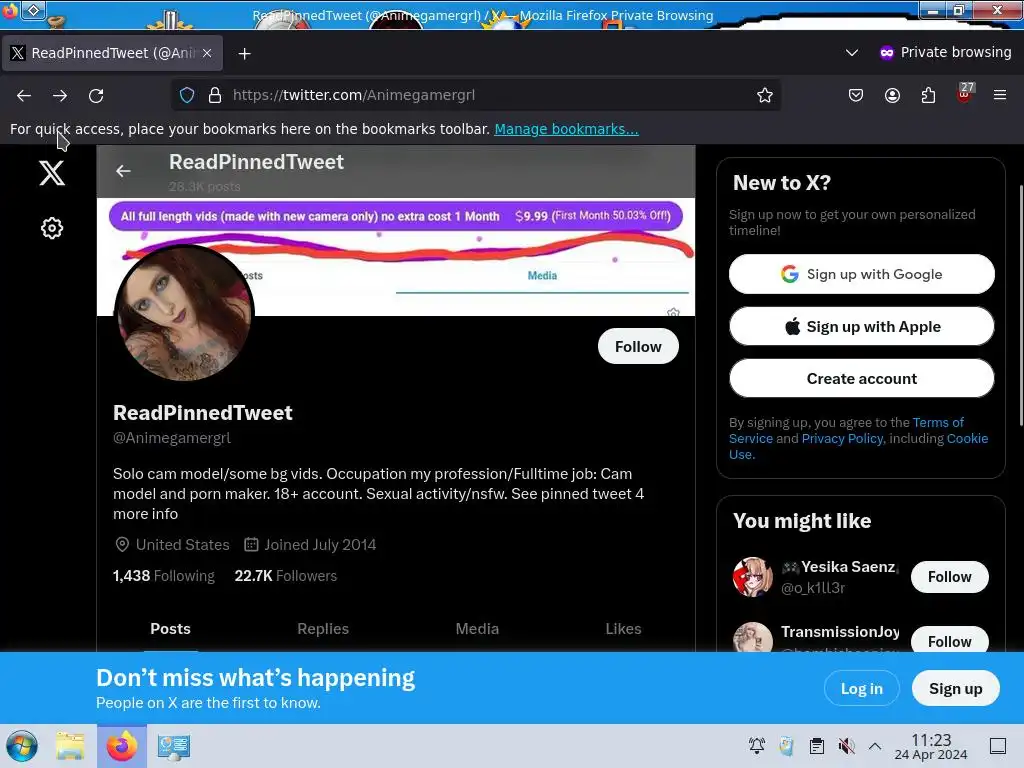
Task: Open the clipboard tray icon
Action: point(816,746)
